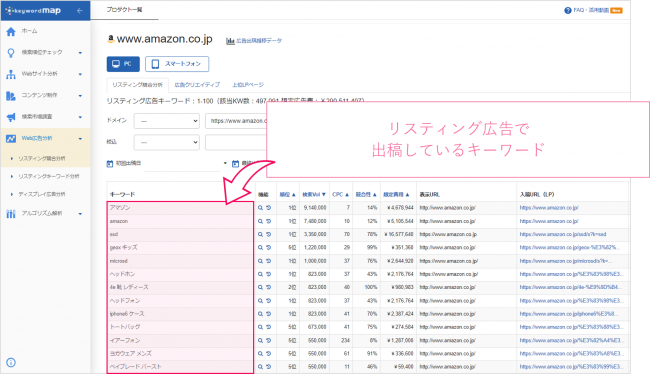
Task: Open the 初回出稿日 calendar icon
Action: click(110, 164)
